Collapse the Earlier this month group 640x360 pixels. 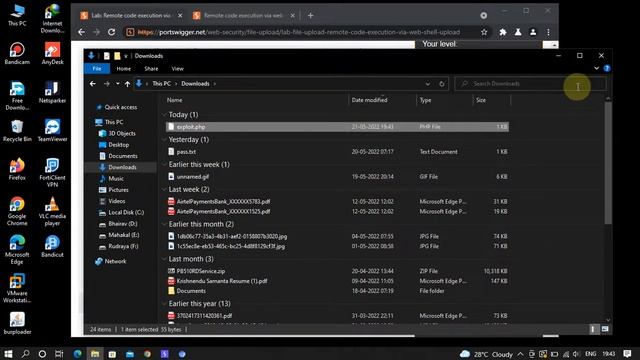pyautogui.click(x=164, y=224)
